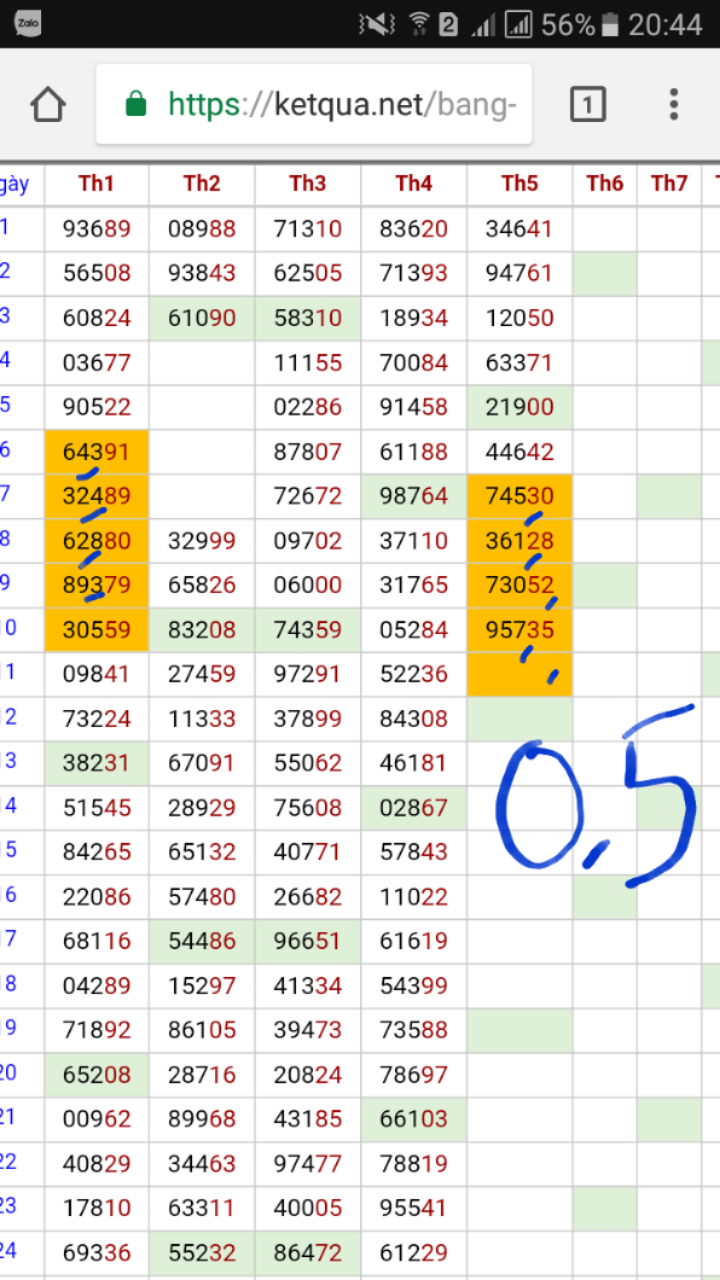This screenshot has height=1280, width=720.
Task: Tap the green cell showing 61090
Action: click(202, 318)
